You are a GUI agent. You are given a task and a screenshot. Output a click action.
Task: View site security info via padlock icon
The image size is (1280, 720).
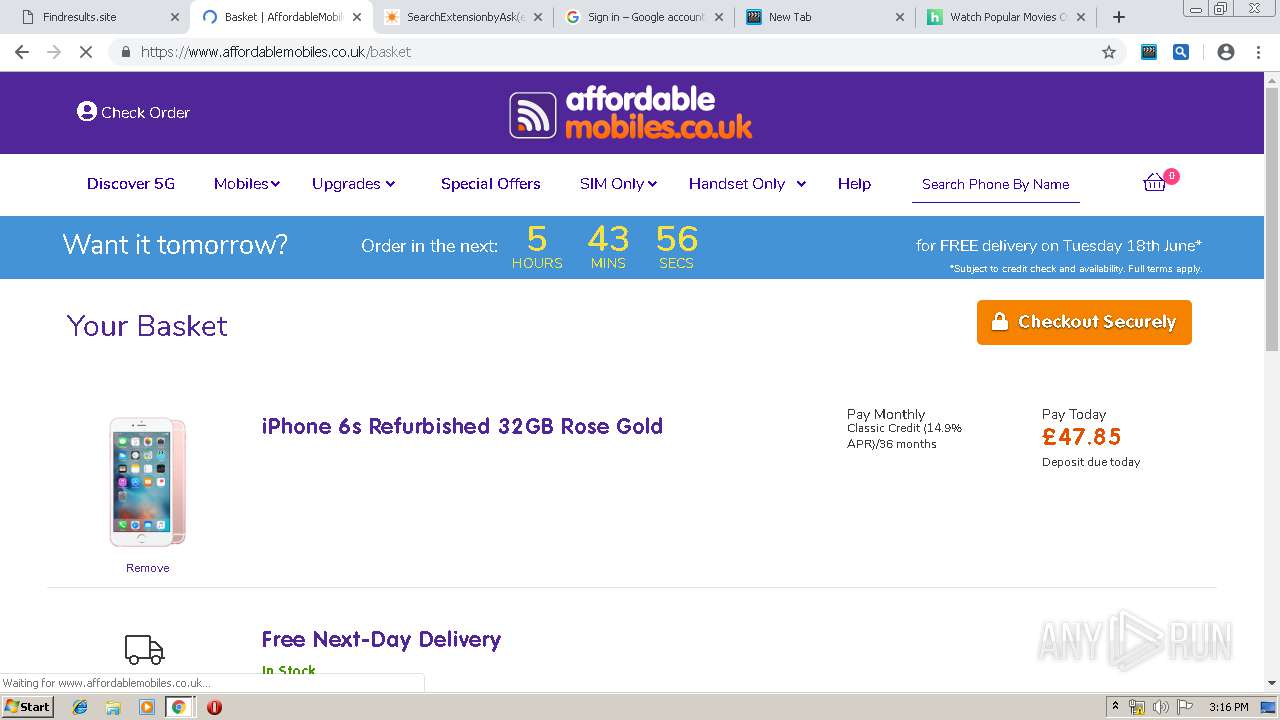[126, 52]
